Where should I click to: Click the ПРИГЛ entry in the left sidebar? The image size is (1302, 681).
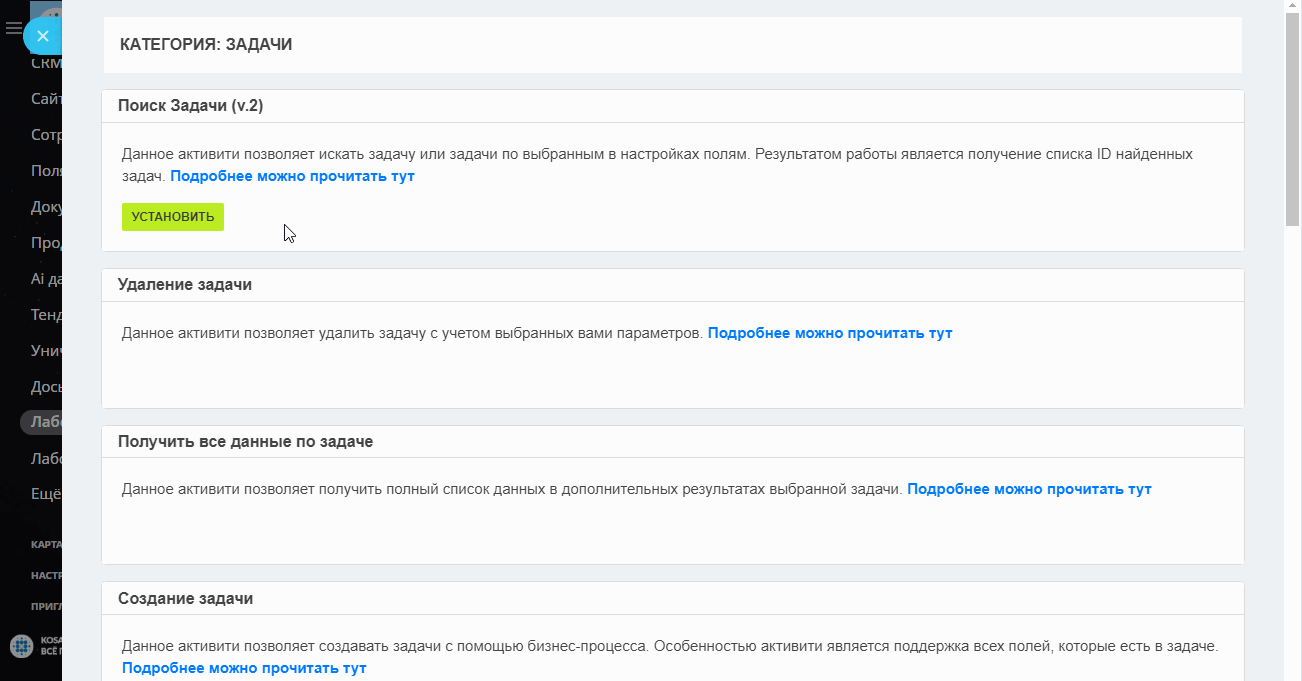pos(46,606)
